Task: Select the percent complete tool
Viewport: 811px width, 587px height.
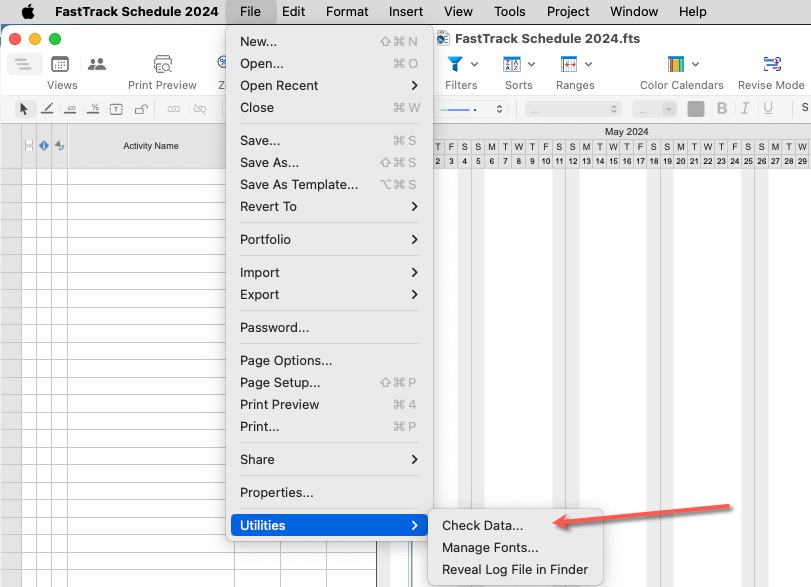Action: [x=93, y=109]
